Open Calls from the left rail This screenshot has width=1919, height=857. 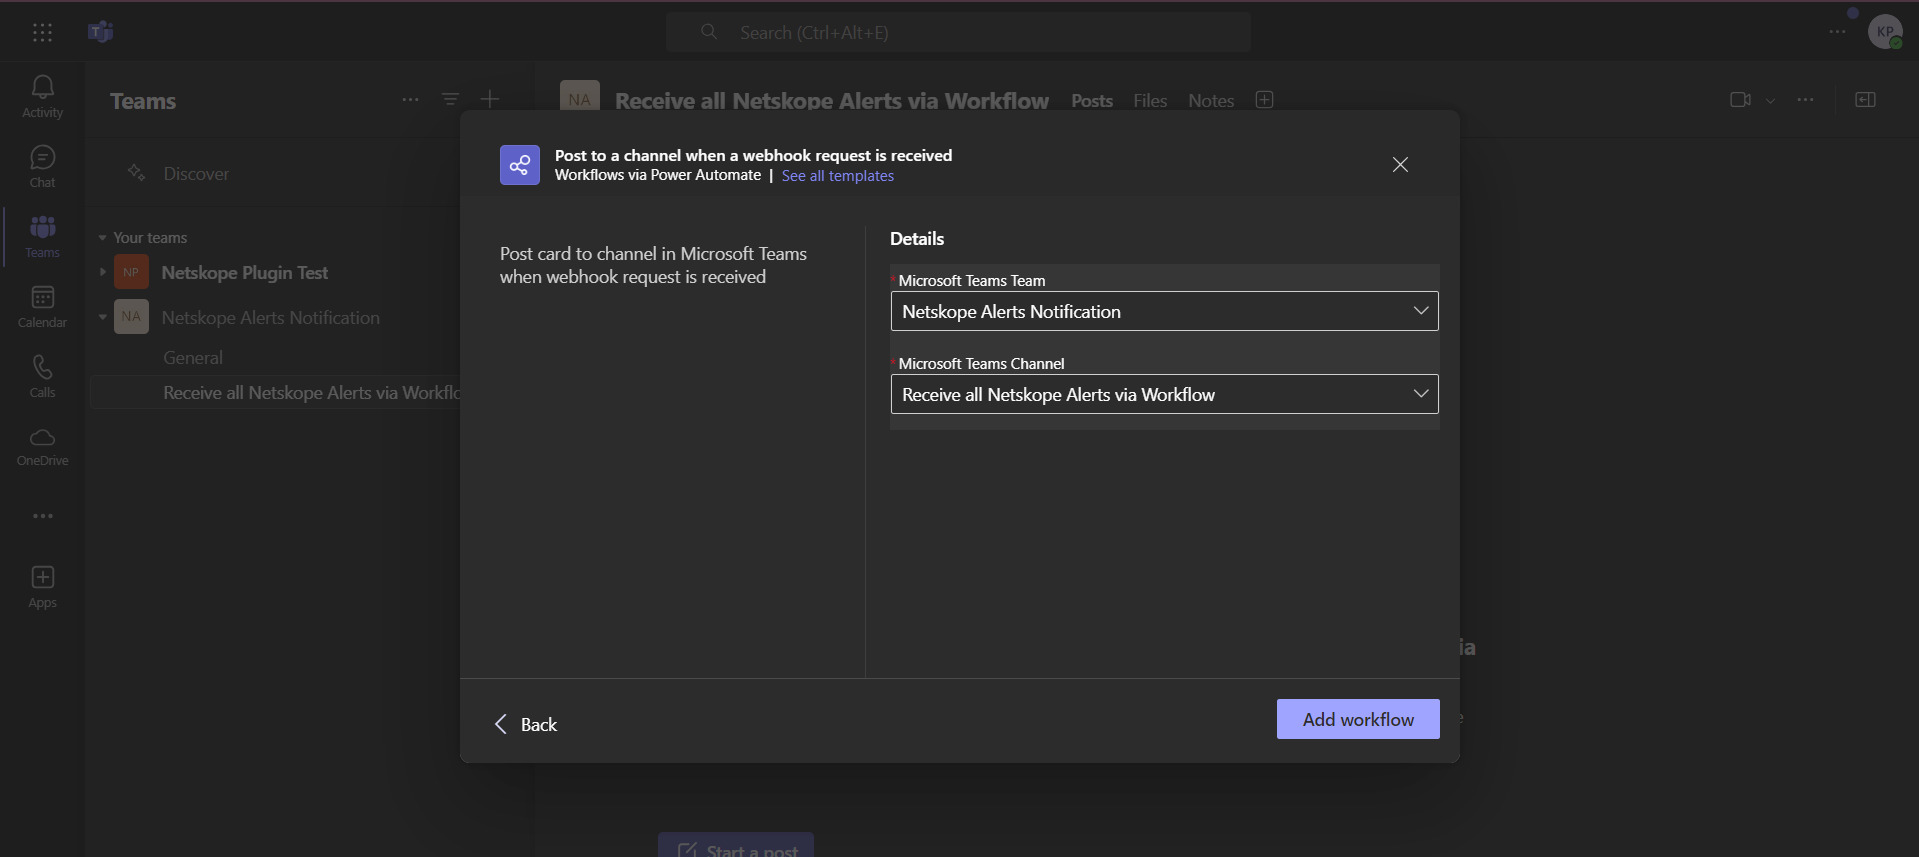42,376
